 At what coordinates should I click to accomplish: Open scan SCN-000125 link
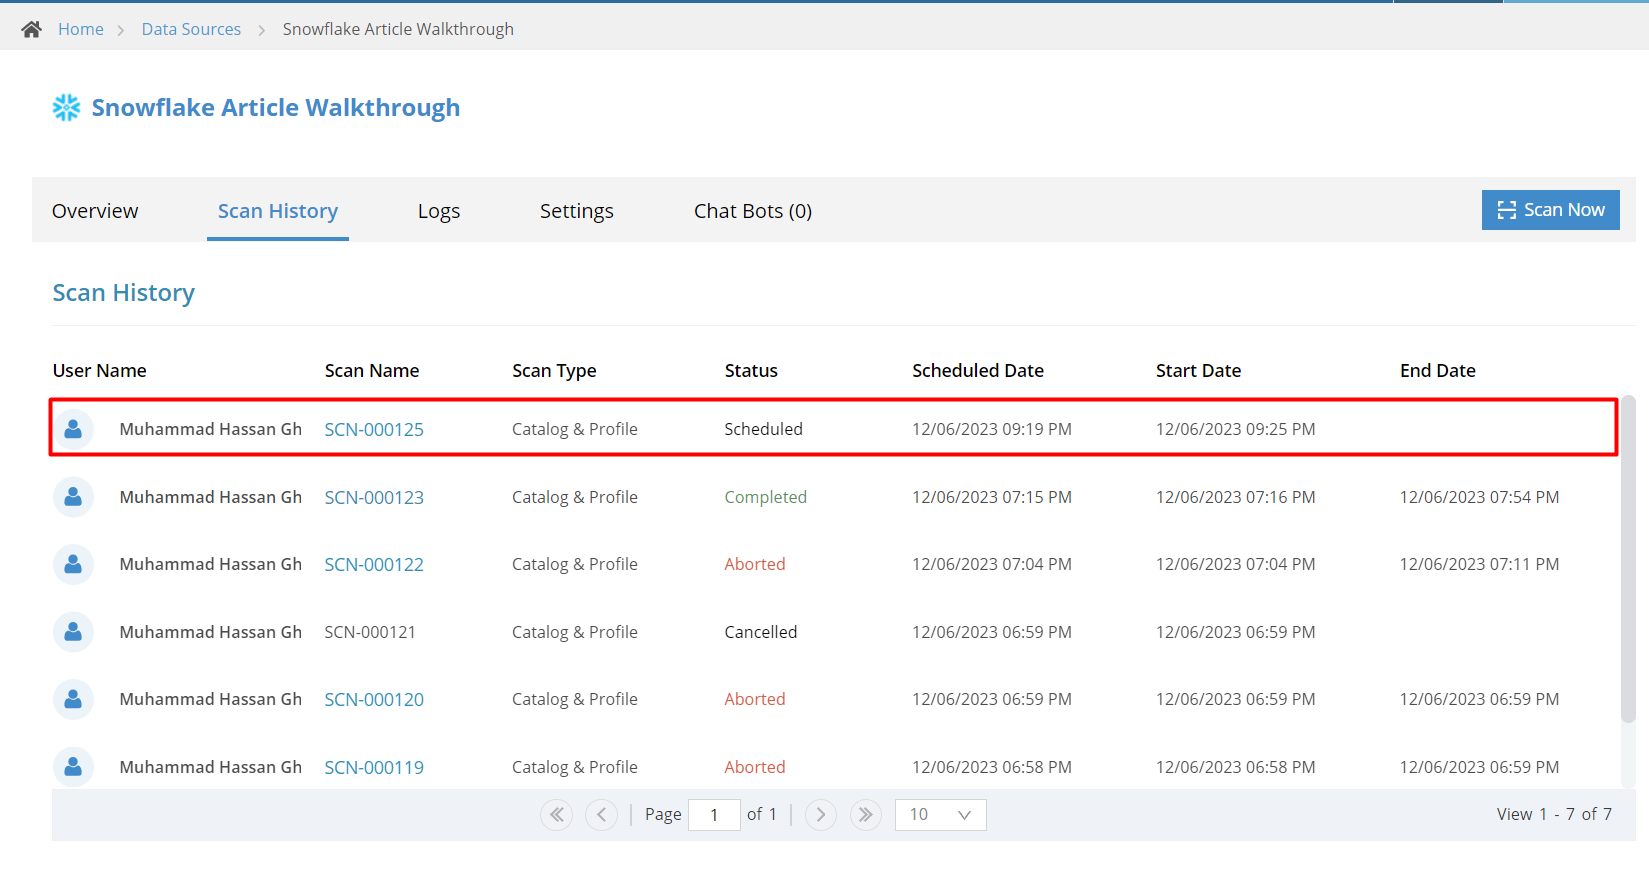pos(374,429)
